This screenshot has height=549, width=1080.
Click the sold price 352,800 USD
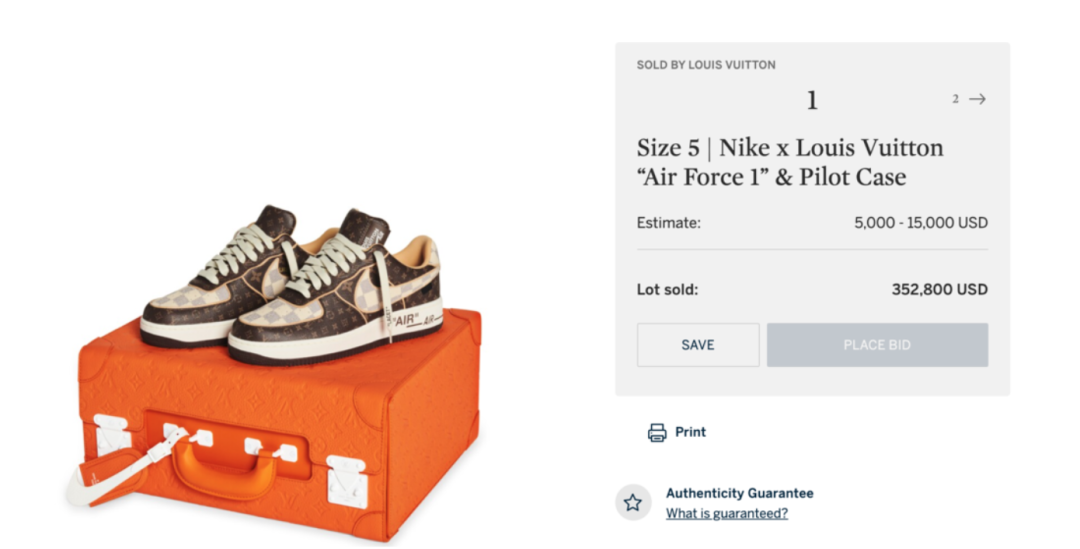click(939, 290)
